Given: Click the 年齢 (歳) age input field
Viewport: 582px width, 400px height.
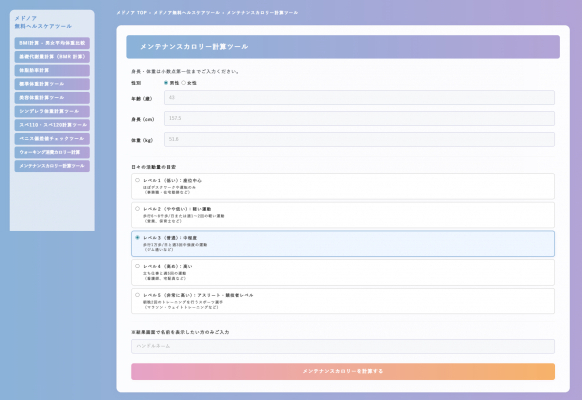Looking at the screenshot, I should [x=359, y=98].
